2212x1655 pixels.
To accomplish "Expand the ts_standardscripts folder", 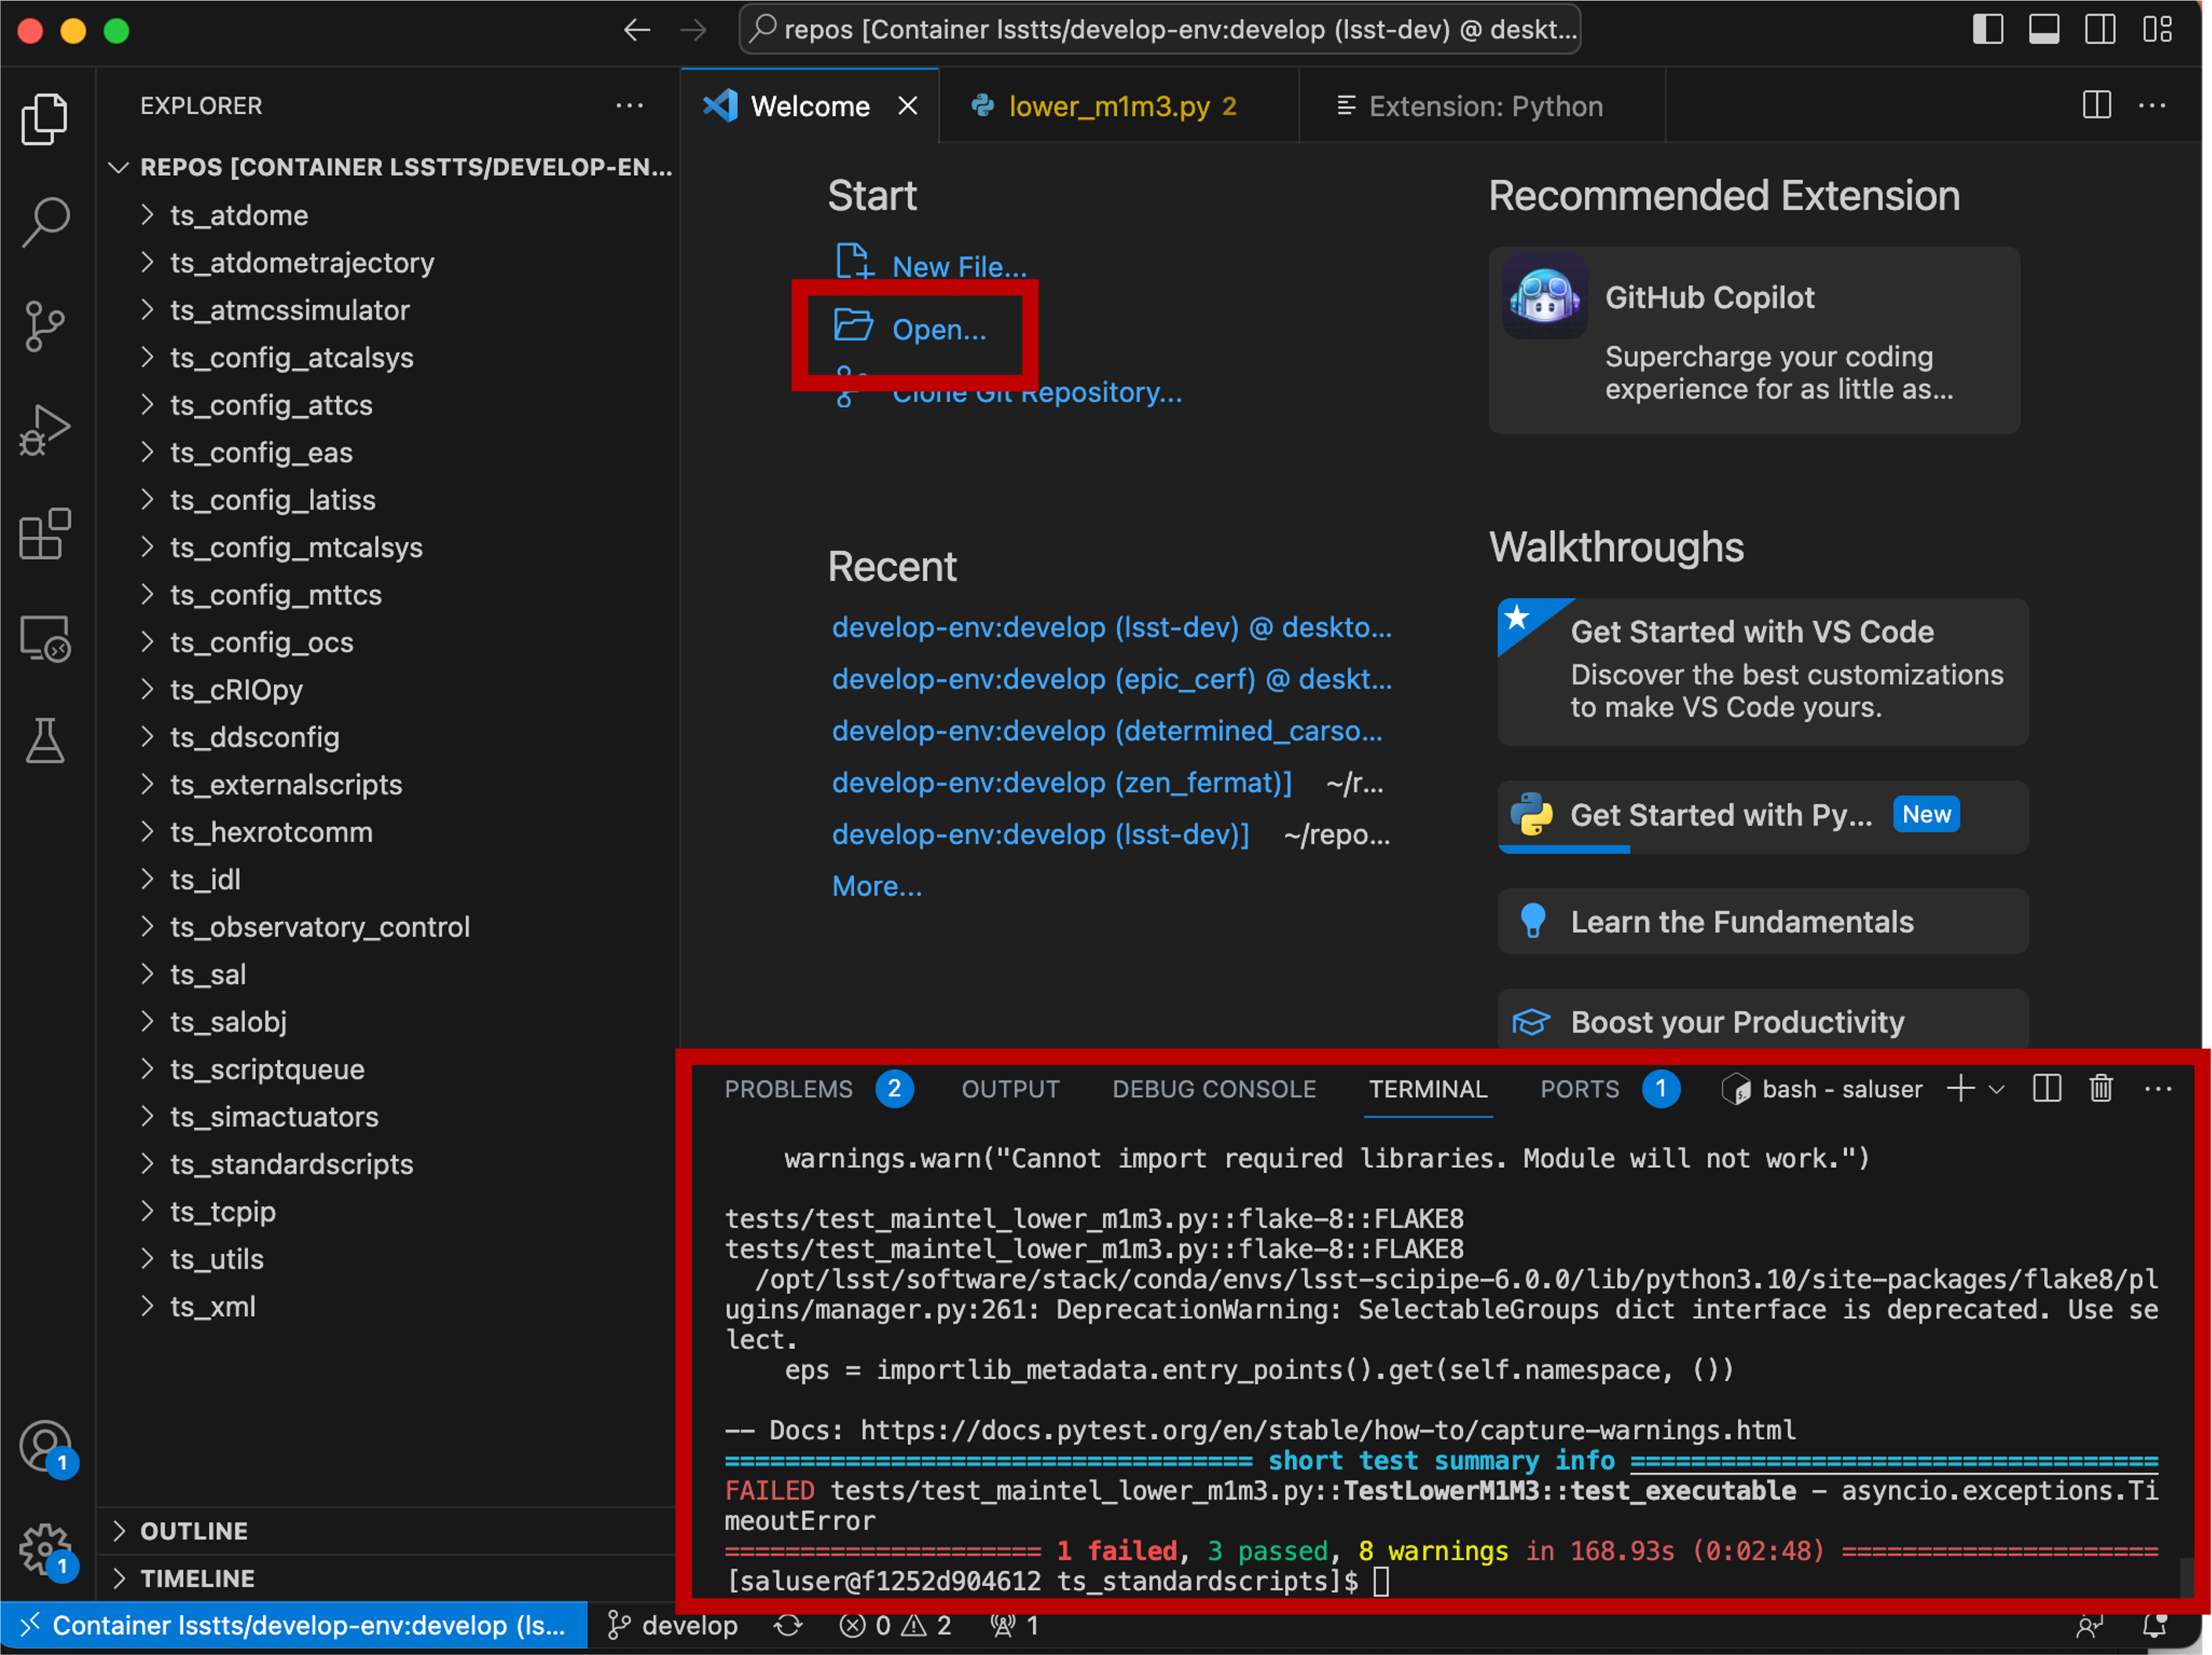I will tap(291, 1164).
